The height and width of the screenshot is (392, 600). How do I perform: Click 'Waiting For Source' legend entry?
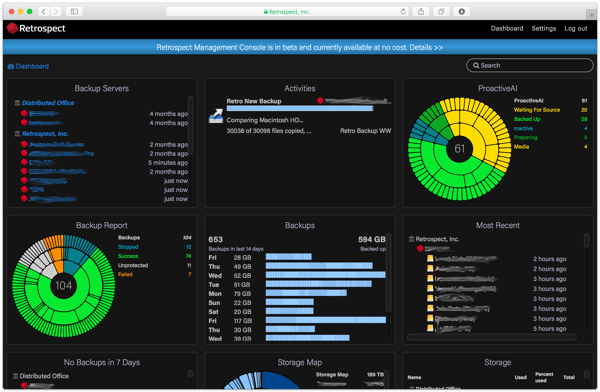[x=536, y=110]
